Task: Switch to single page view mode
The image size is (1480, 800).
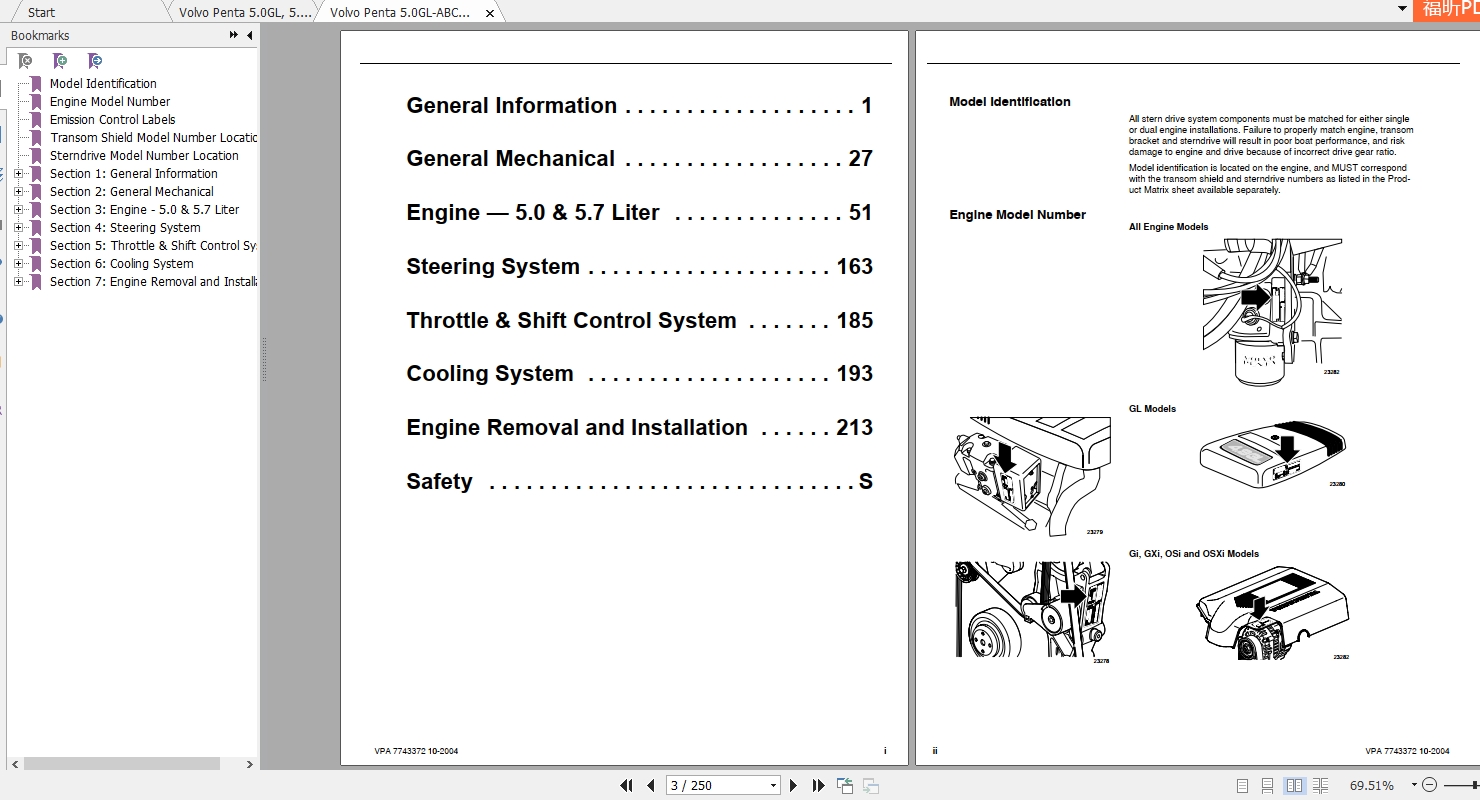Action: [1242, 786]
